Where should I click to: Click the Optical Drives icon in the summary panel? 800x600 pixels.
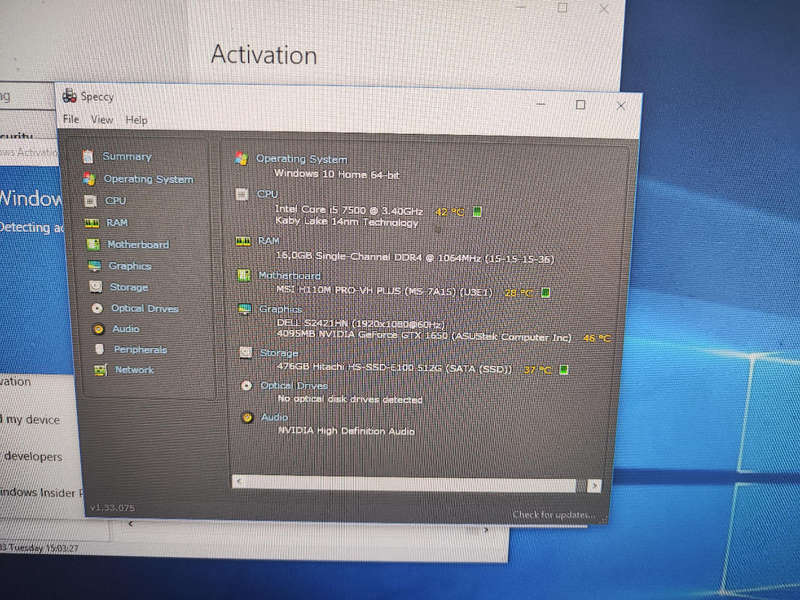[x=246, y=386]
